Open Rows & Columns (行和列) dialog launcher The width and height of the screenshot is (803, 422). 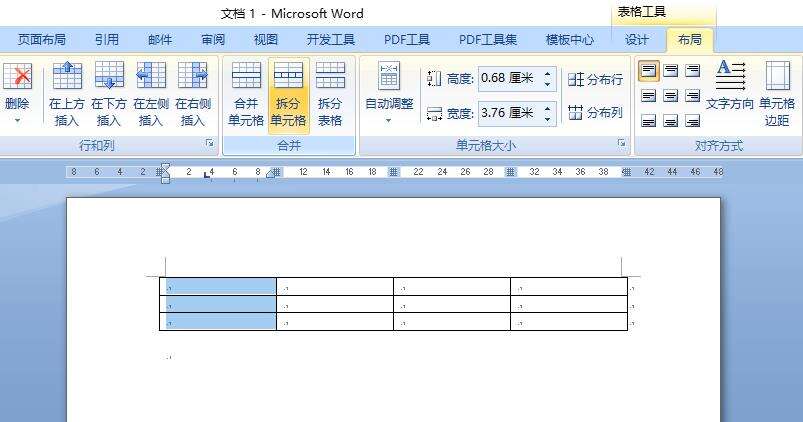[x=210, y=144]
